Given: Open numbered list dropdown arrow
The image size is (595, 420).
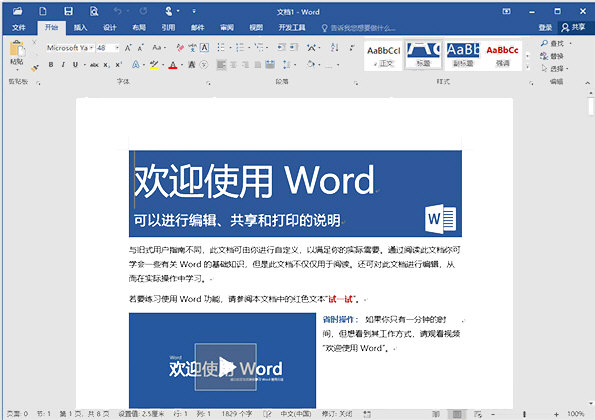Looking at the screenshot, I should click(249, 48).
